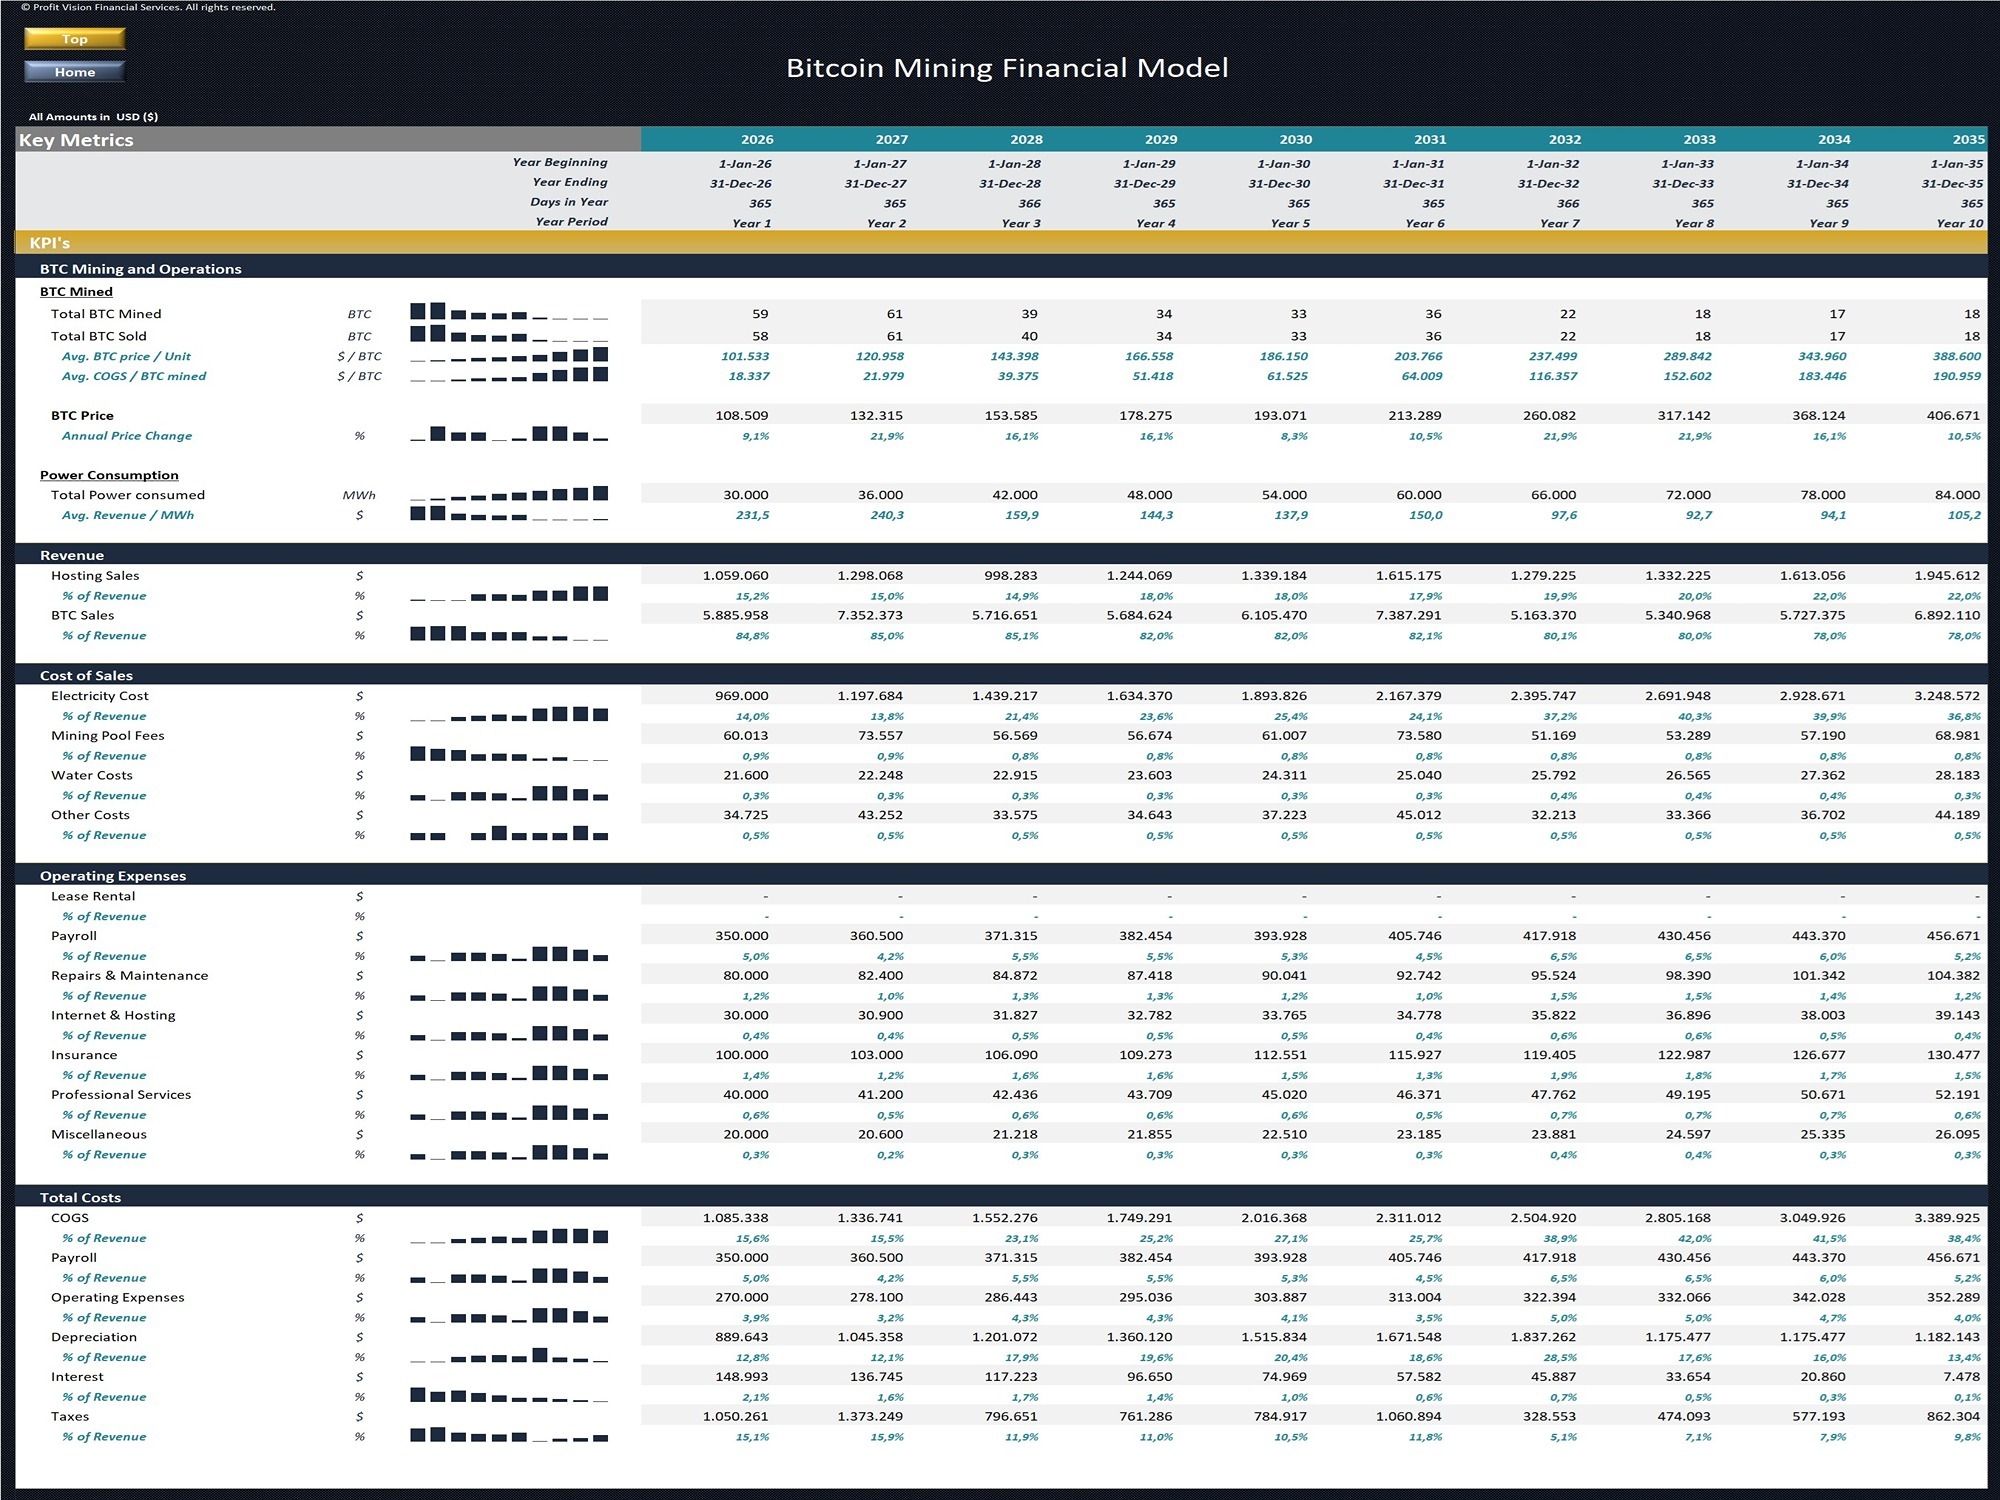Viewport: 2000px width, 1500px height.
Task: Click the Payroll sparkline under Operating Expenses
Action: (510, 955)
